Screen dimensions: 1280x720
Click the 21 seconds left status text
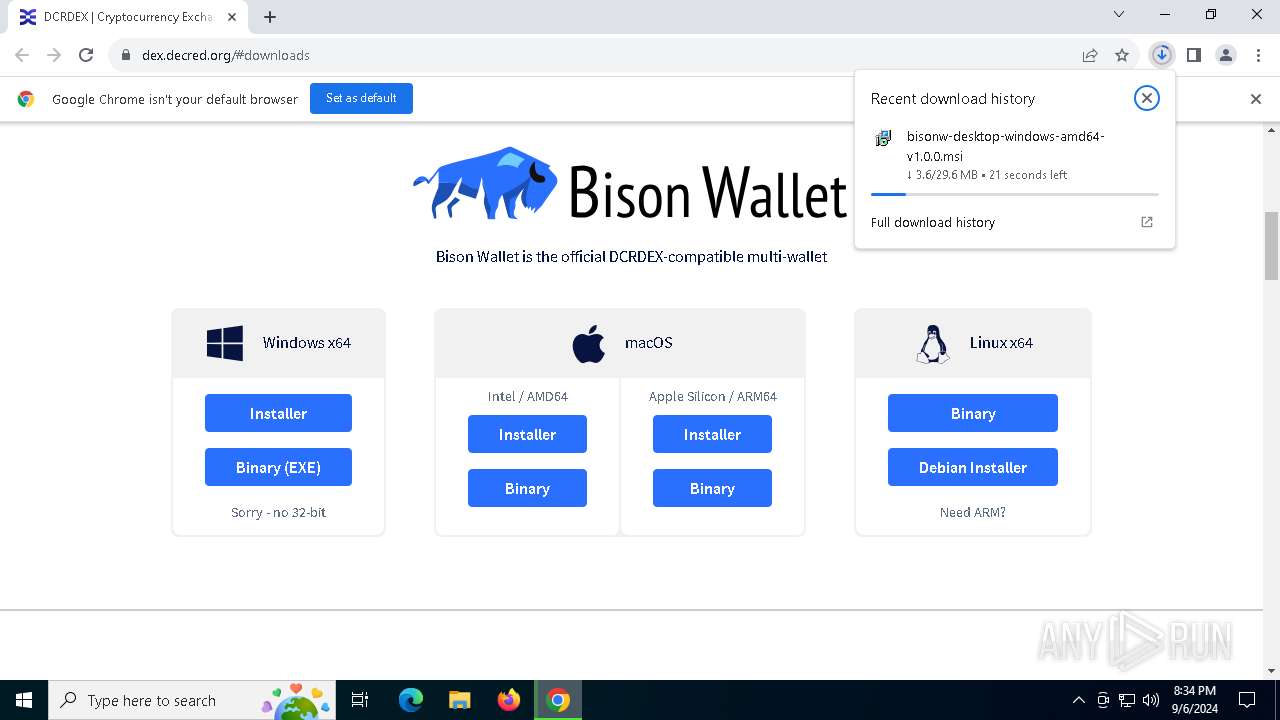point(1028,174)
